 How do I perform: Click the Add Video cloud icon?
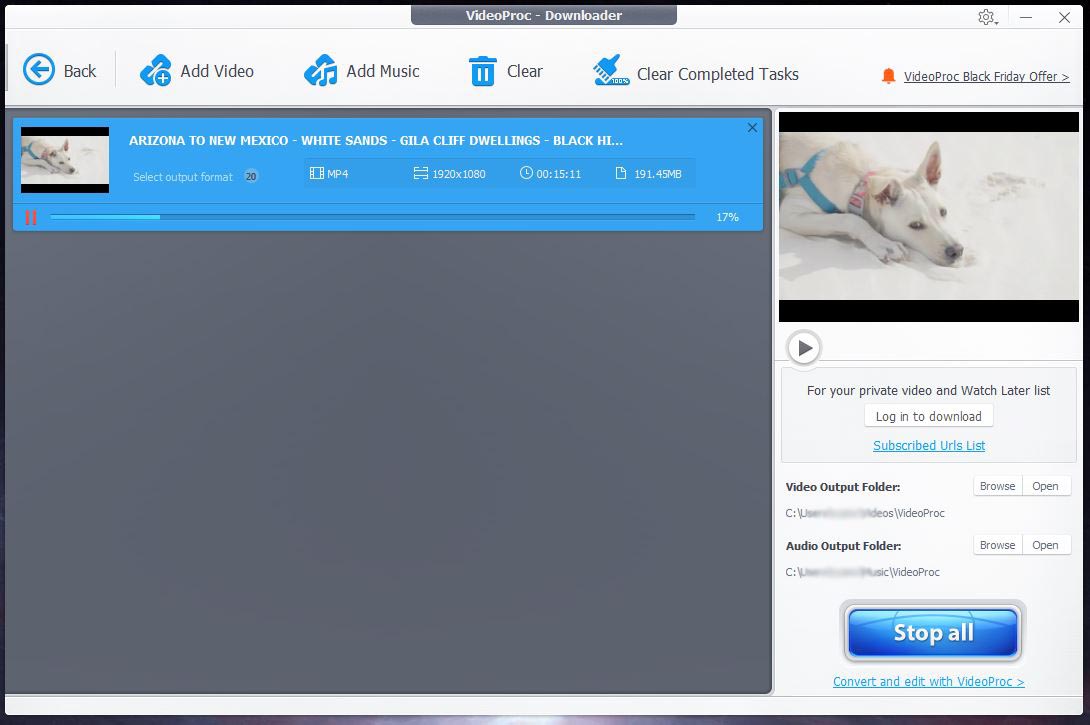click(x=156, y=71)
